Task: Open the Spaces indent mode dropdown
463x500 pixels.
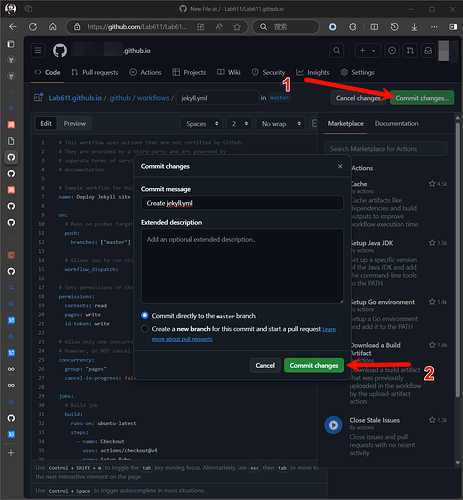Action: [x=202, y=124]
